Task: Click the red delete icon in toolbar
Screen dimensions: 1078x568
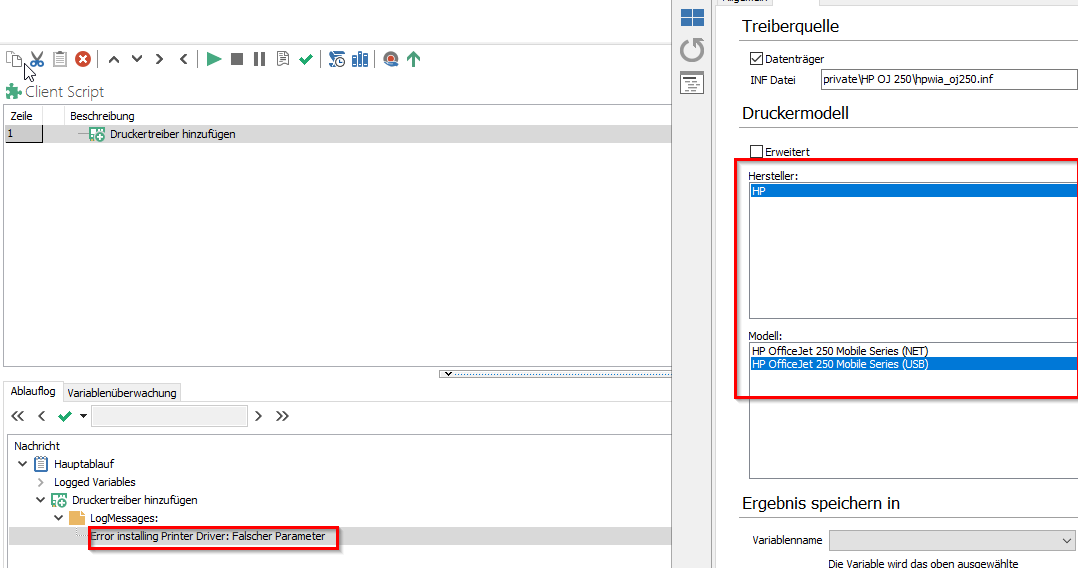Action: tap(83, 59)
